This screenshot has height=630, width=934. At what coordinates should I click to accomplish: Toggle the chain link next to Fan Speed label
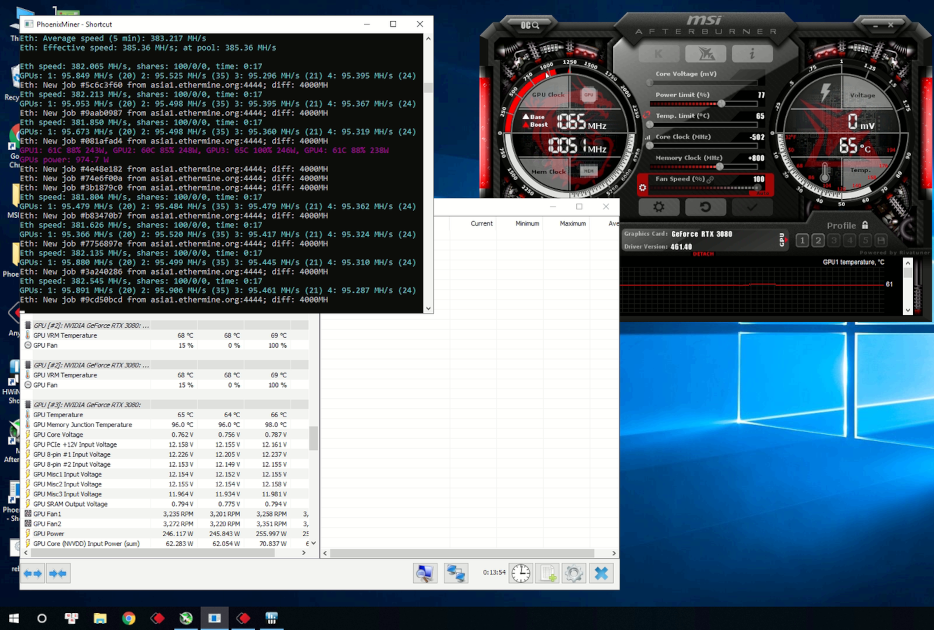tap(710, 179)
